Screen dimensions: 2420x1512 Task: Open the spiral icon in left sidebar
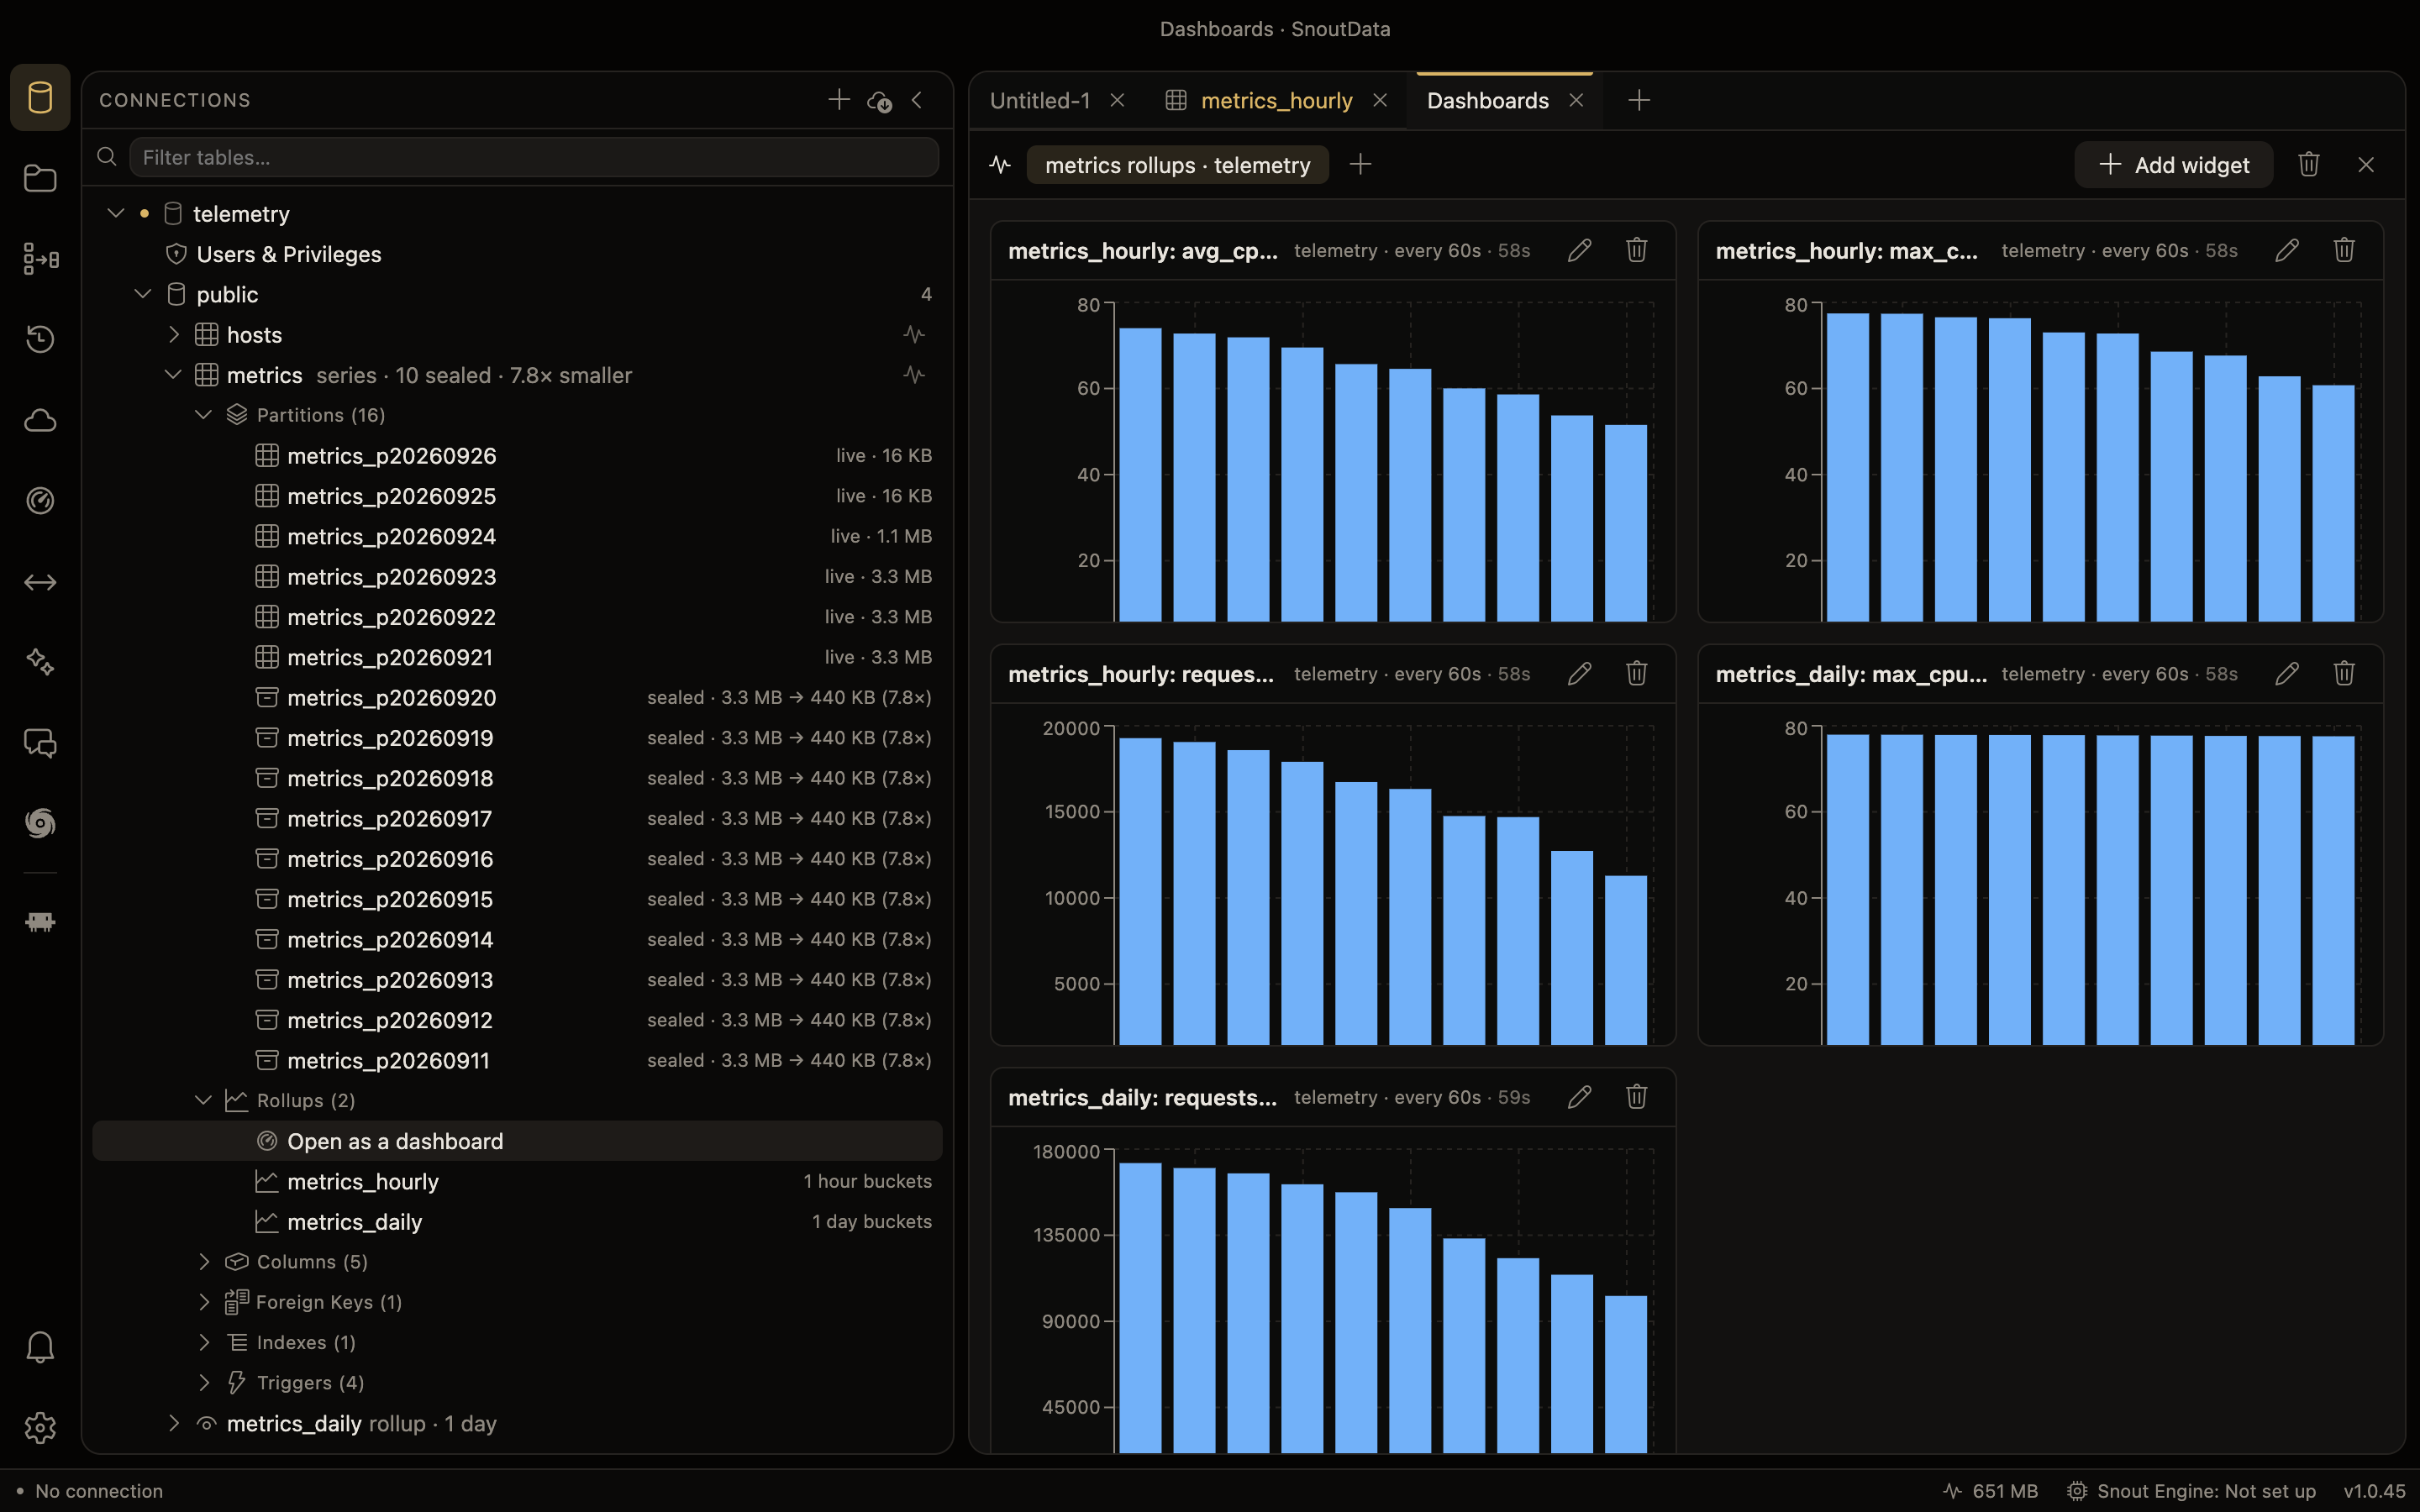tap(40, 823)
